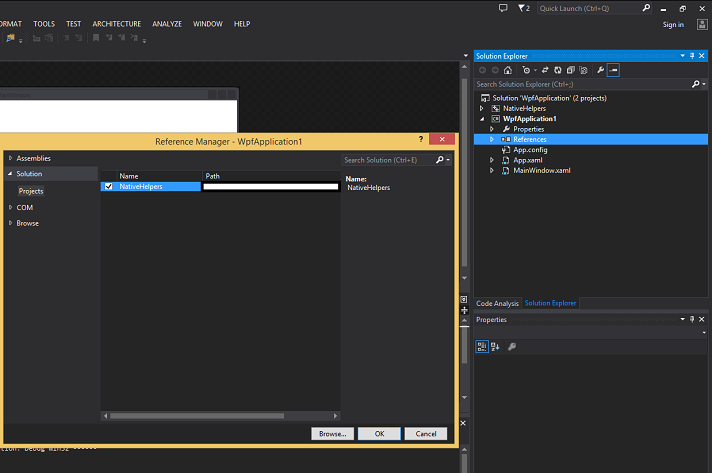
Task: Click the Sign in link
Action: 673,25
